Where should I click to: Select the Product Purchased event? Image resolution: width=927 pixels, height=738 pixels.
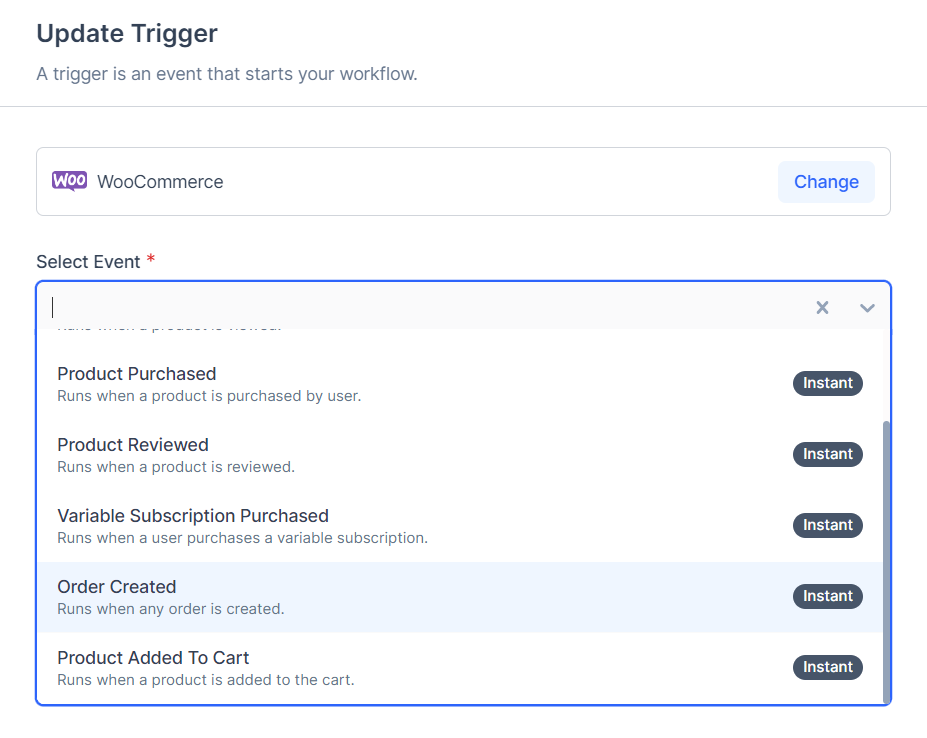(459, 384)
